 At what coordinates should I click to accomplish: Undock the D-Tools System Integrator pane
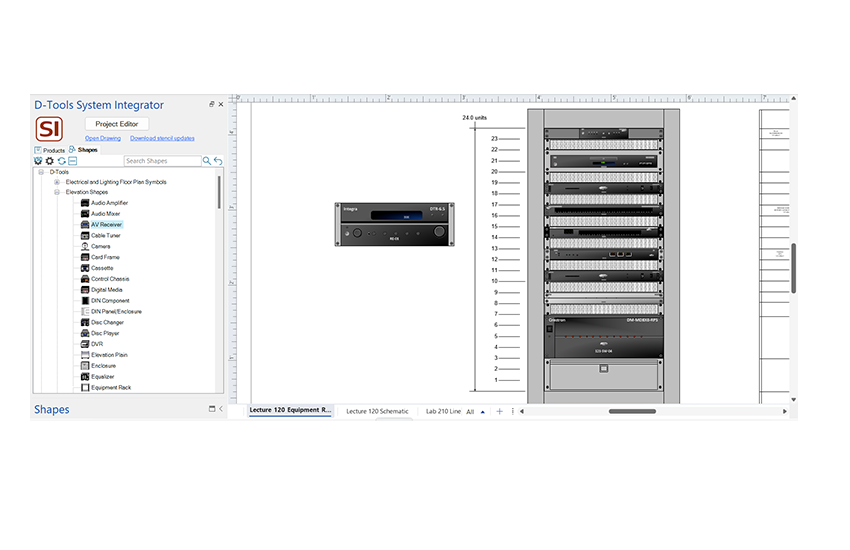click(x=211, y=104)
